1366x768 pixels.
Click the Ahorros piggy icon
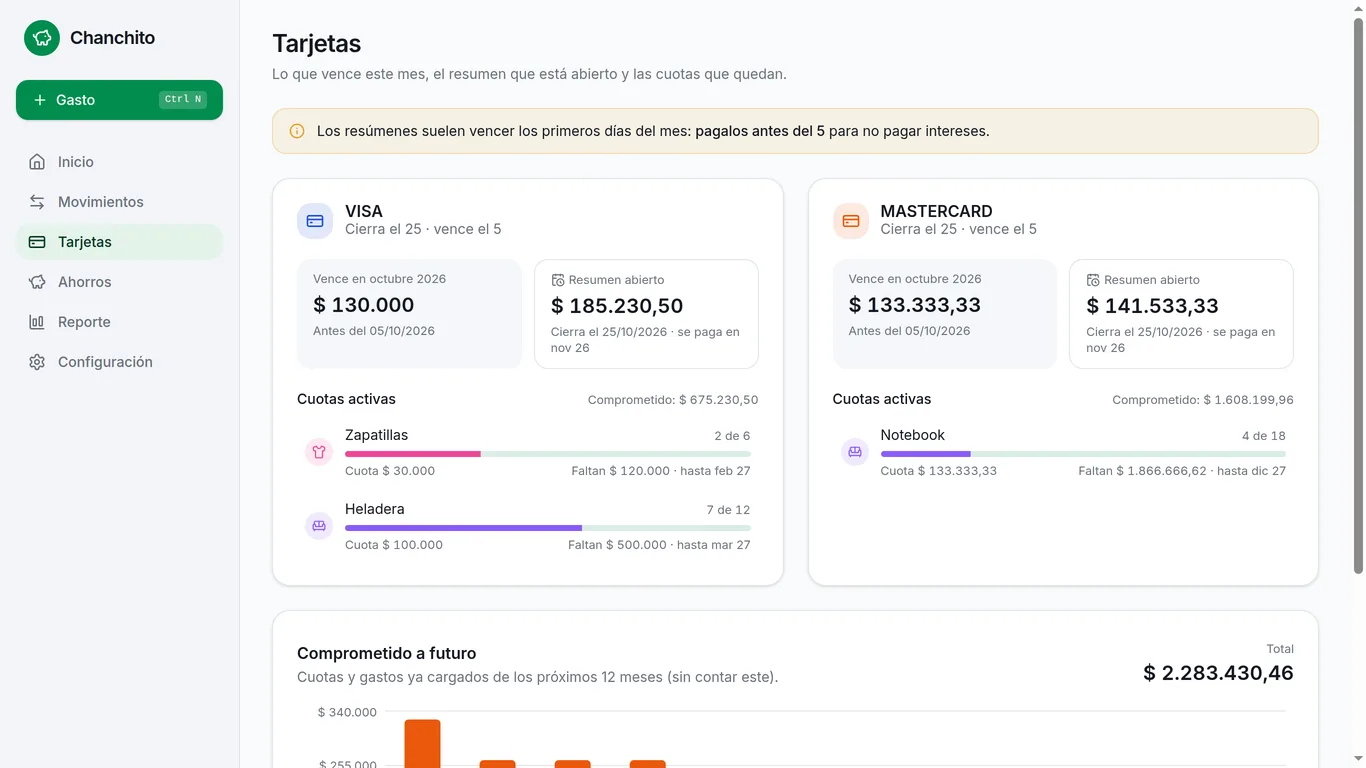click(x=37, y=282)
